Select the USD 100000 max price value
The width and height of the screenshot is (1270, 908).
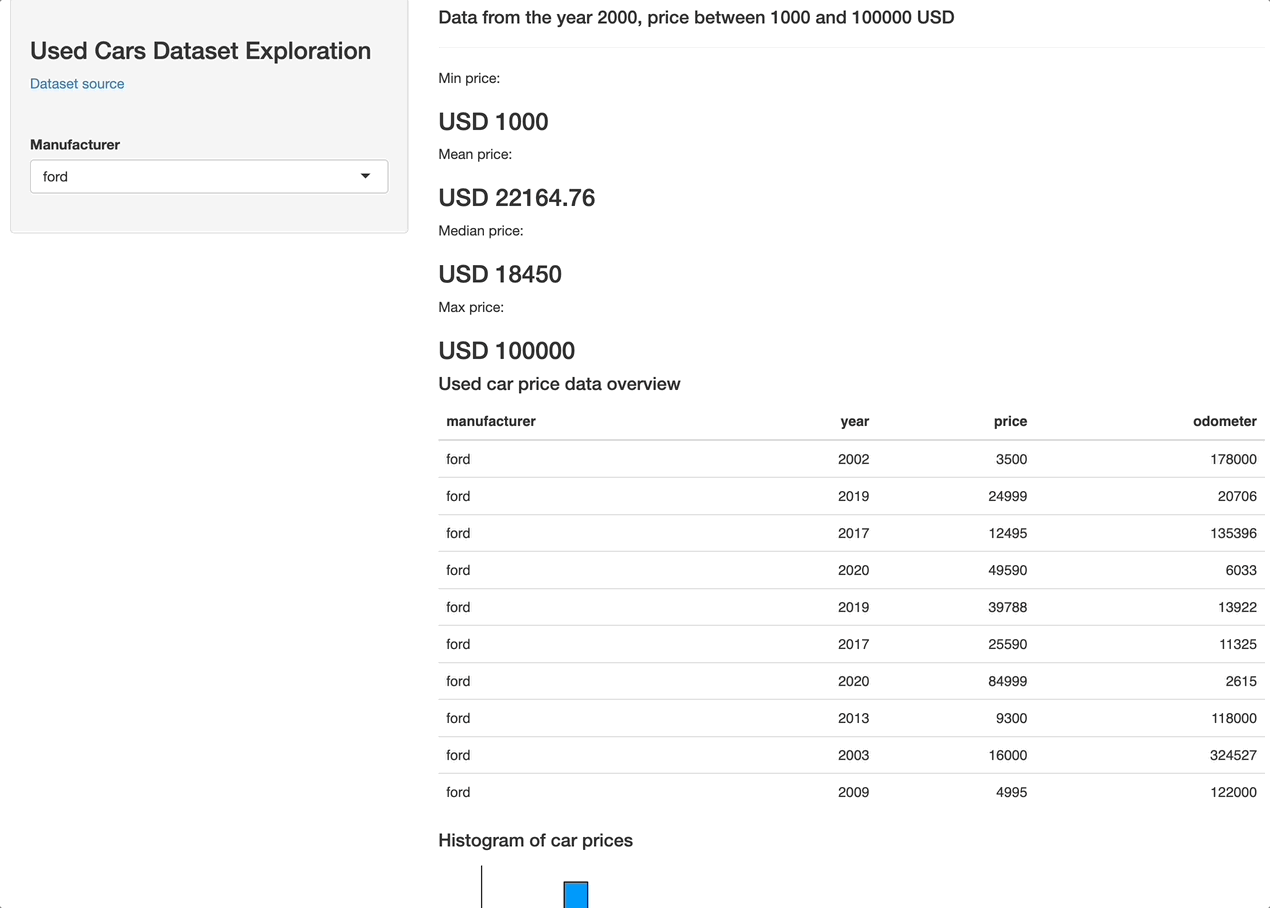click(x=506, y=351)
